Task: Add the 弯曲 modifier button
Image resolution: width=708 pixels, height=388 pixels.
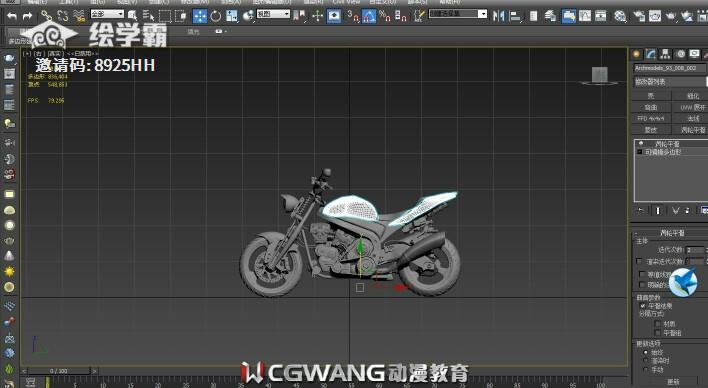Action: click(x=651, y=107)
